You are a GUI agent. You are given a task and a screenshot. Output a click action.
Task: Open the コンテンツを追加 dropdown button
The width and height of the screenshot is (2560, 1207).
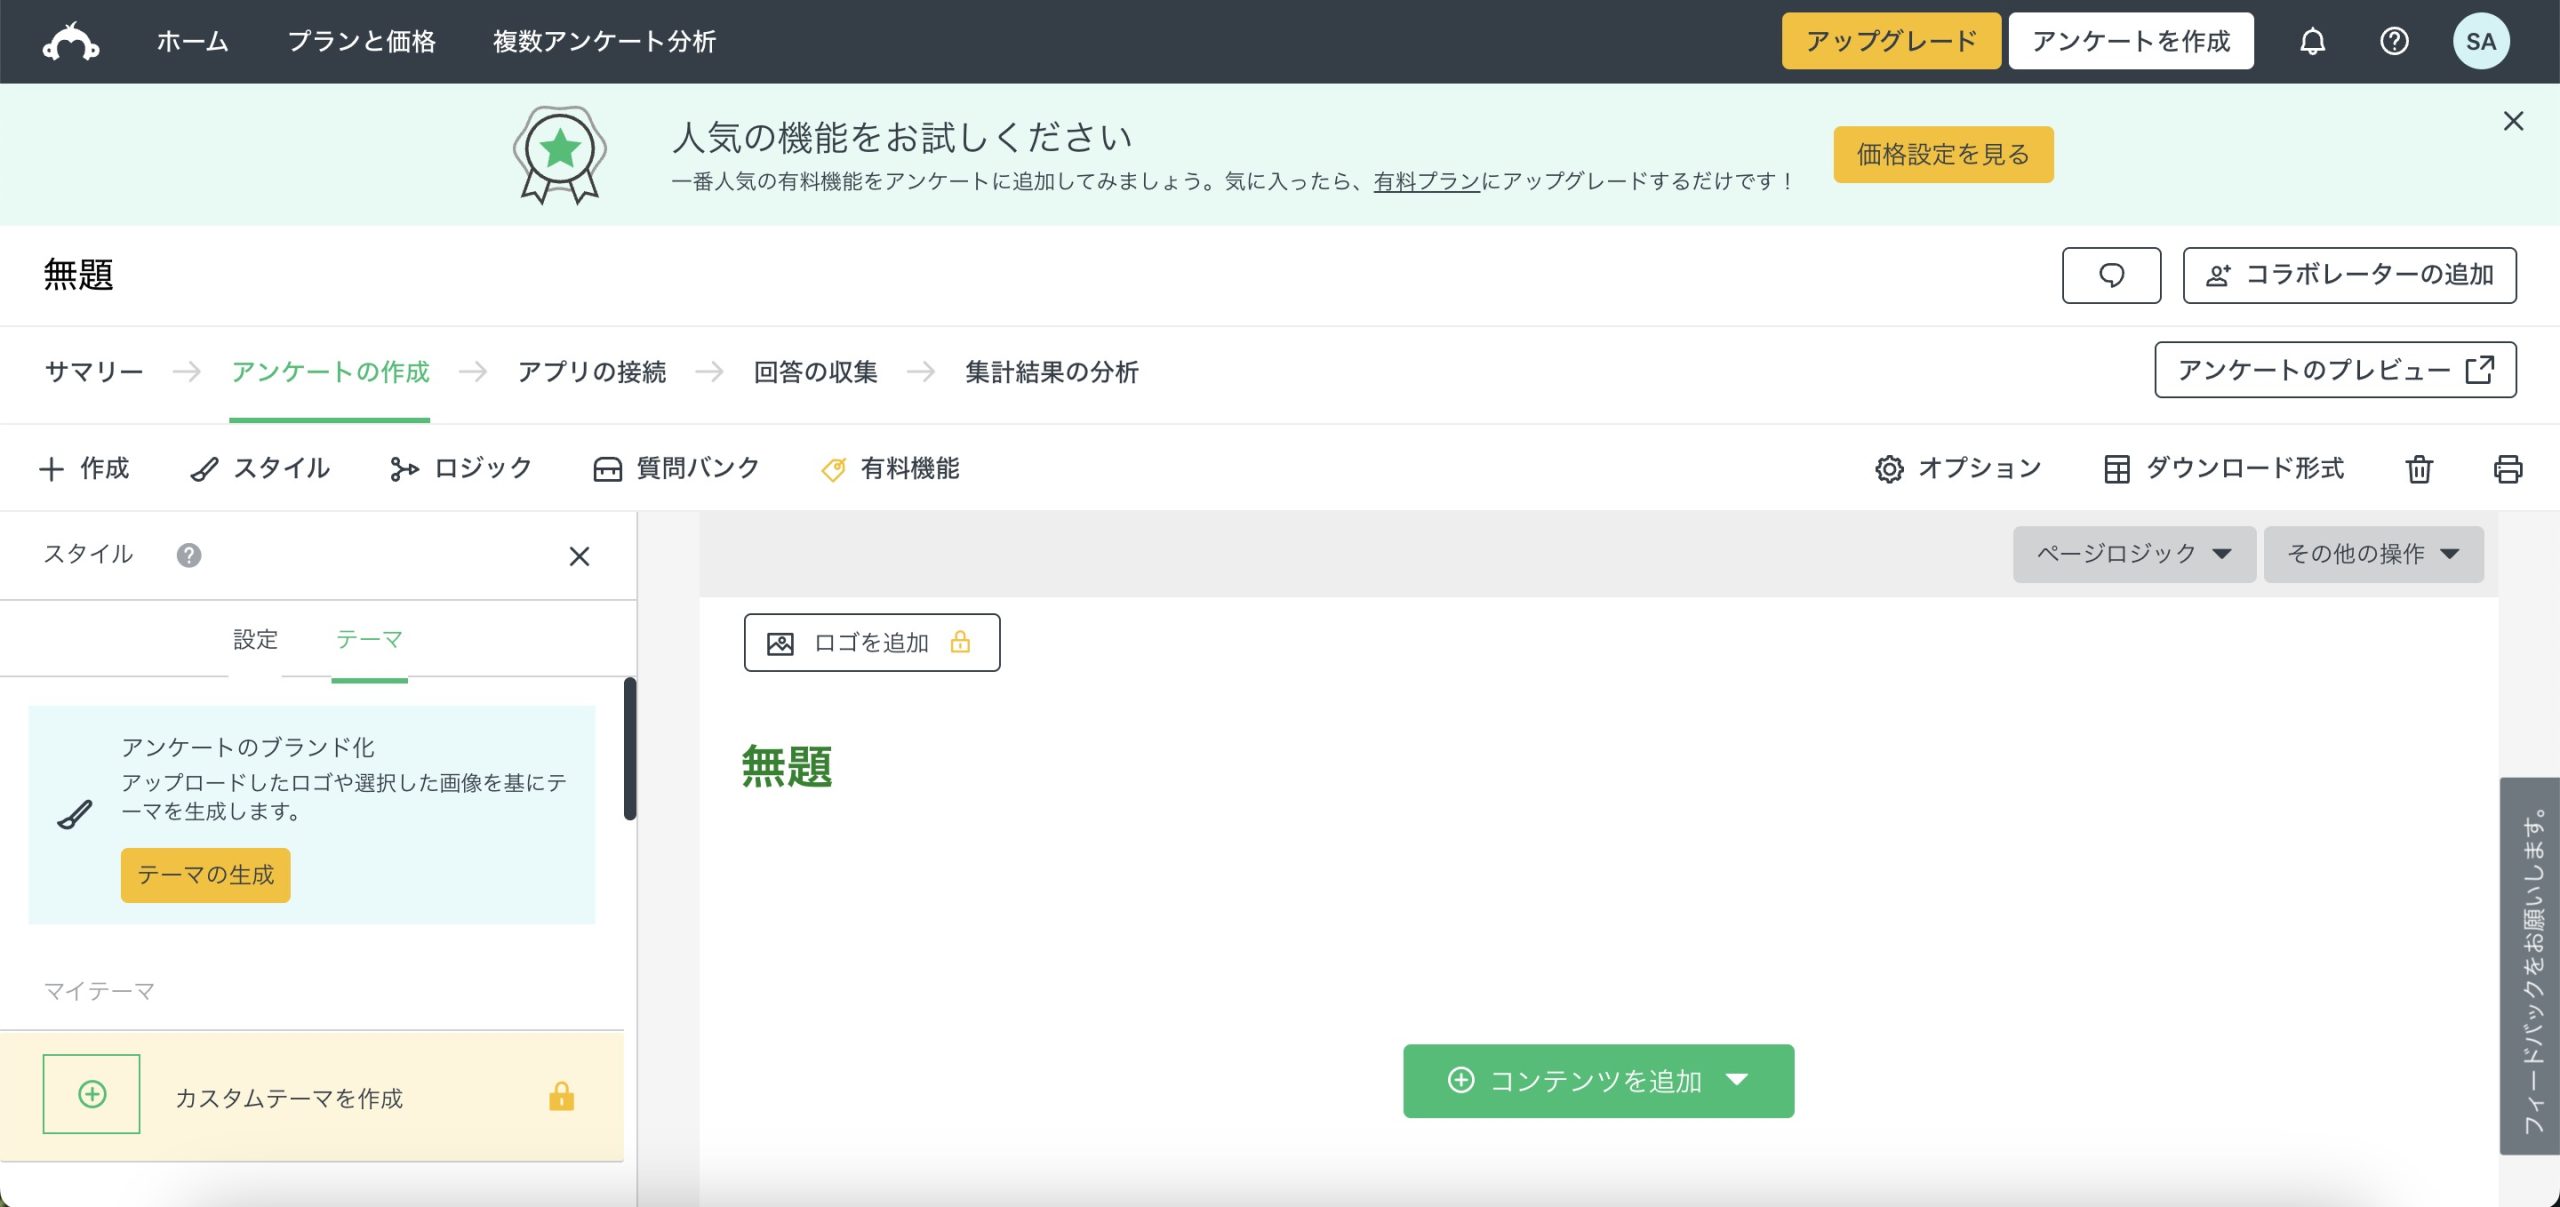(1598, 1081)
